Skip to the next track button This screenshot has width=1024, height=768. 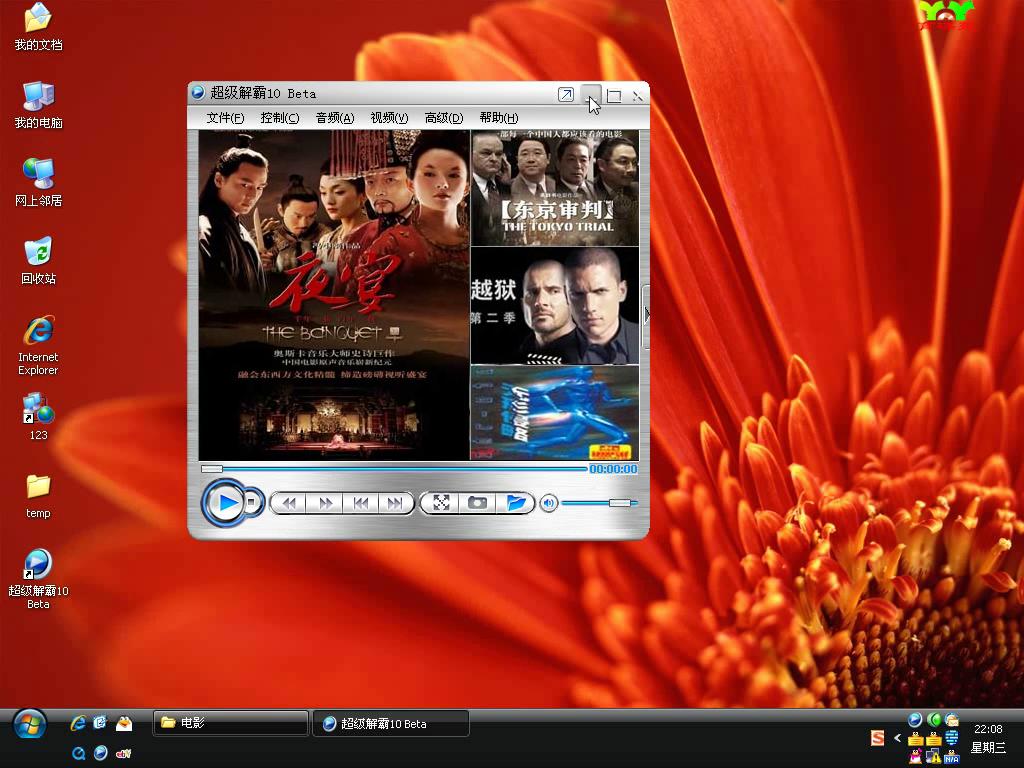(394, 503)
